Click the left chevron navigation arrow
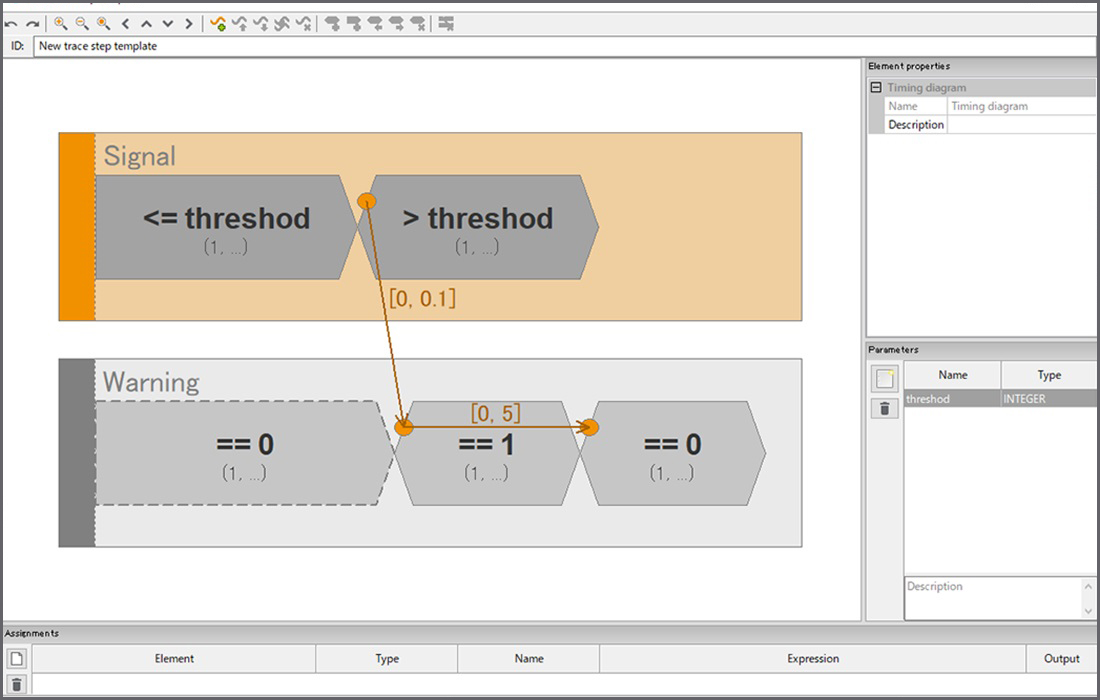The height and width of the screenshot is (700, 1100). tap(125, 23)
